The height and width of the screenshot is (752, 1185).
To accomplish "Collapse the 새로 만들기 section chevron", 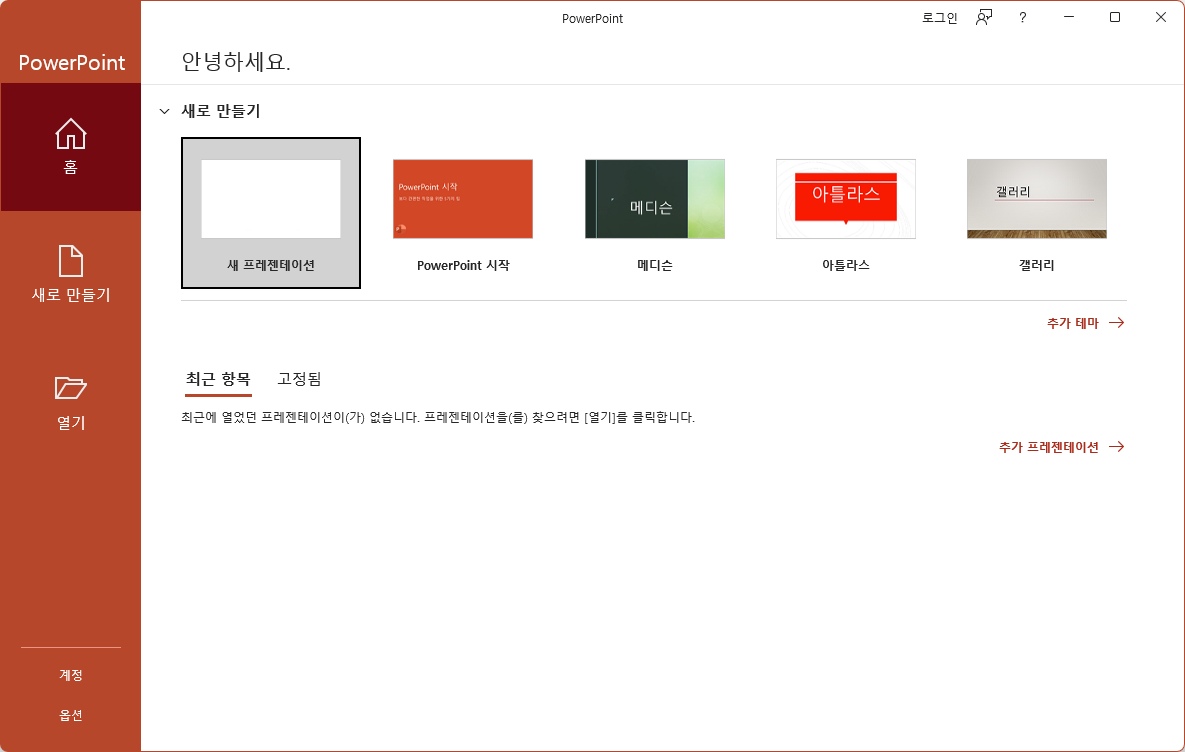I will [x=164, y=111].
